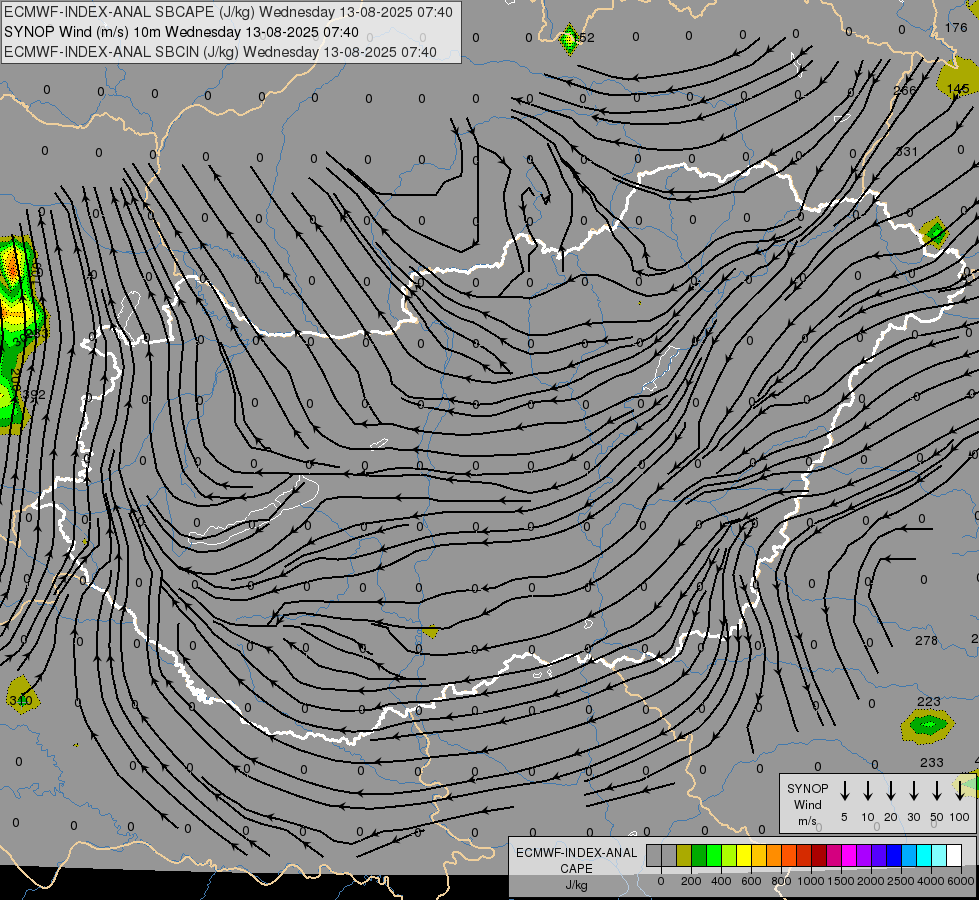Image resolution: width=979 pixels, height=900 pixels.
Task: Select the lime yellow-green swatch in CAPE legend
Action: click(x=729, y=855)
